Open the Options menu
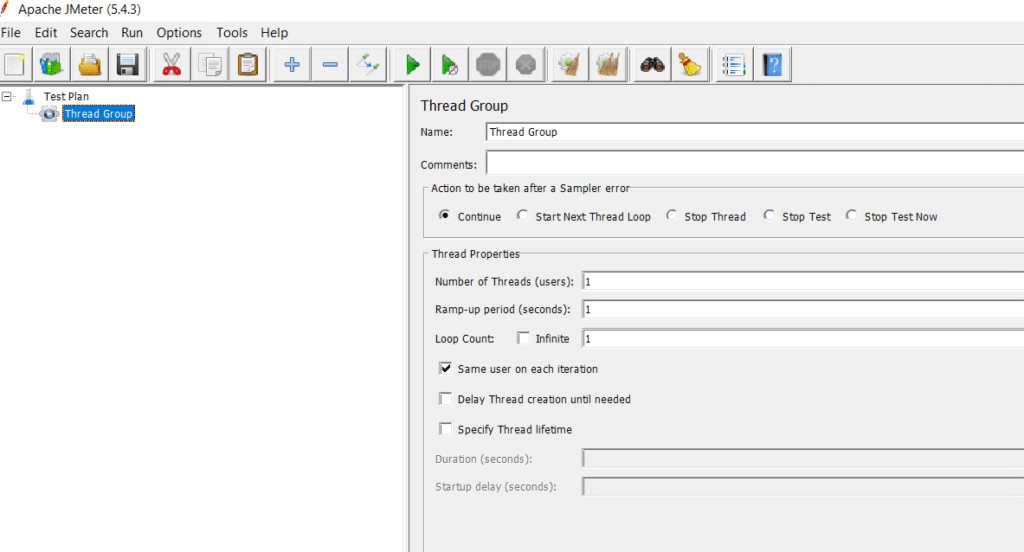The image size is (1024, 552). pos(179,33)
